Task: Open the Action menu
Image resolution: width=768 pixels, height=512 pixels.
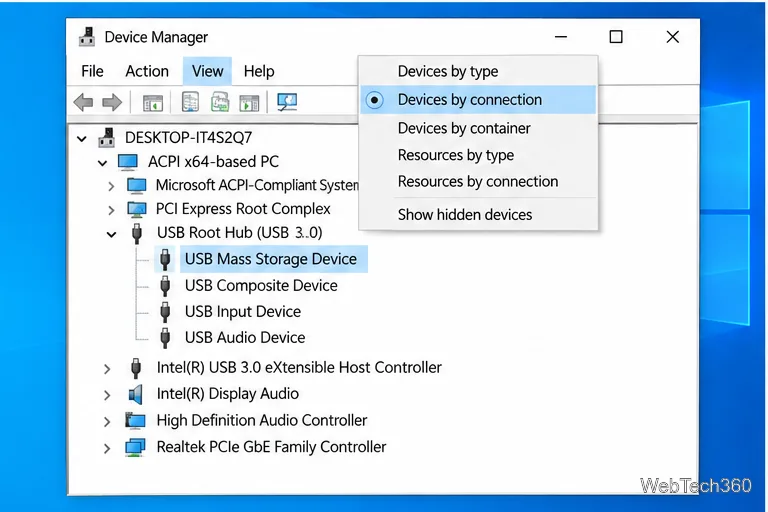Action: pos(147,72)
